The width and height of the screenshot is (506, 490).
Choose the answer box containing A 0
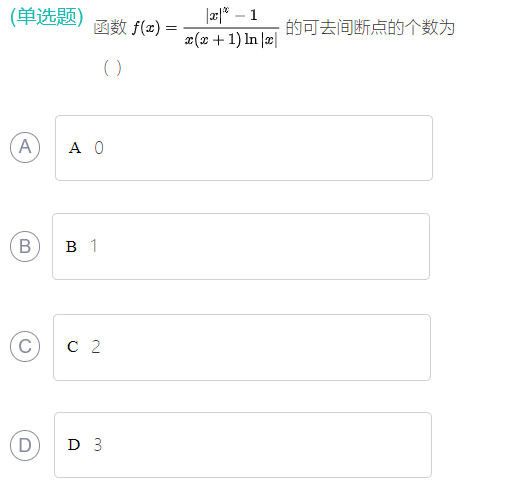(x=244, y=148)
